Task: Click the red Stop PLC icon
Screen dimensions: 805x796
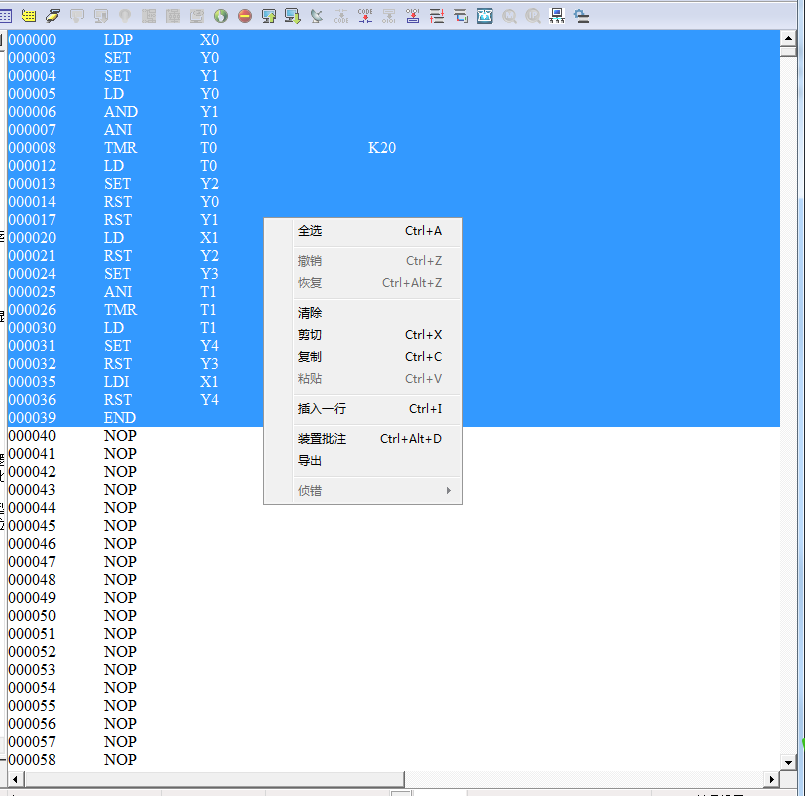Action: pyautogui.click(x=245, y=16)
